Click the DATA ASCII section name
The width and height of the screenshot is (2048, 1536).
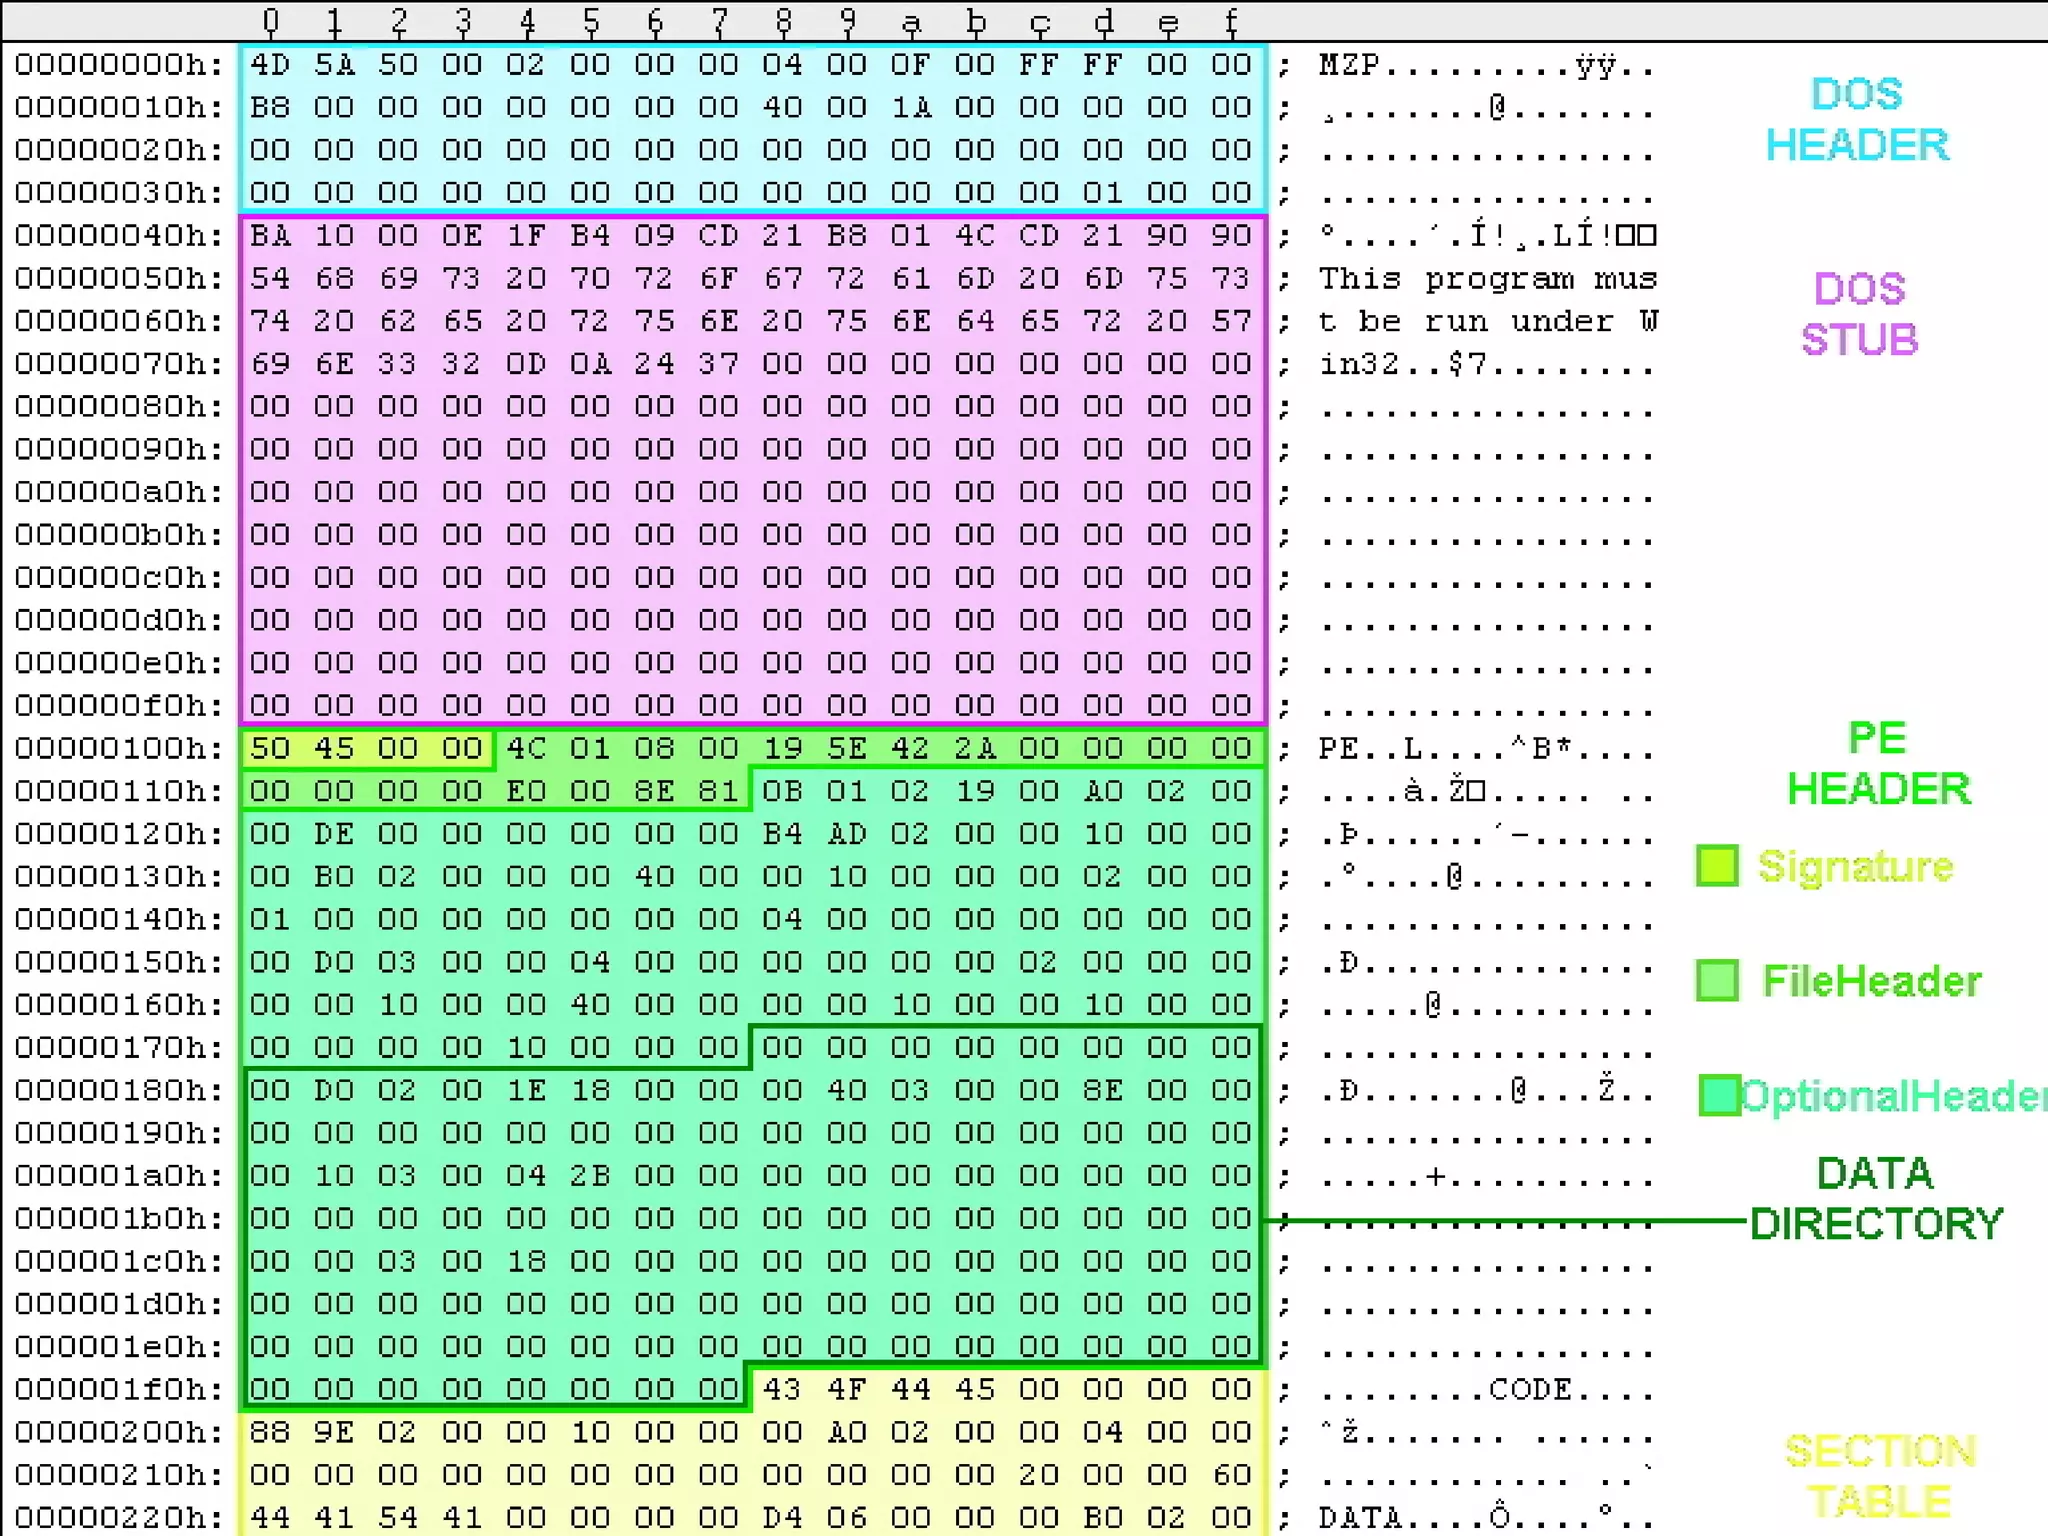[1360, 1518]
